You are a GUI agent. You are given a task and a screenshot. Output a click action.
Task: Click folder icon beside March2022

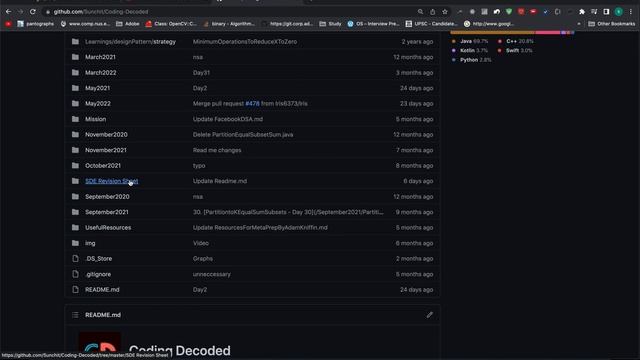point(75,73)
